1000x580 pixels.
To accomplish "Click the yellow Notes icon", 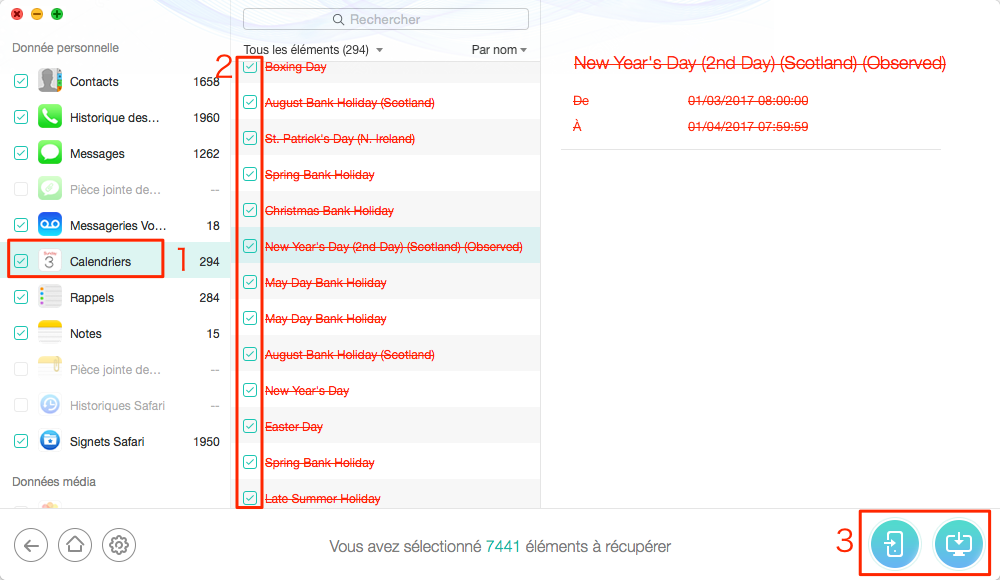I will click(x=50, y=333).
